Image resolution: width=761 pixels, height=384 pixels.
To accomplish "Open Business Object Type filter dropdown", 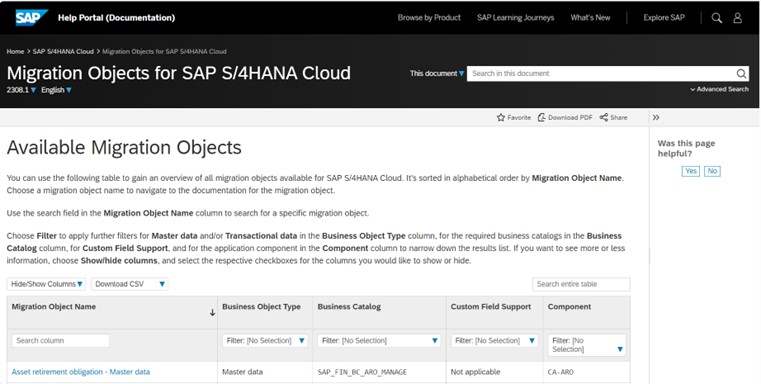I will click(265, 341).
